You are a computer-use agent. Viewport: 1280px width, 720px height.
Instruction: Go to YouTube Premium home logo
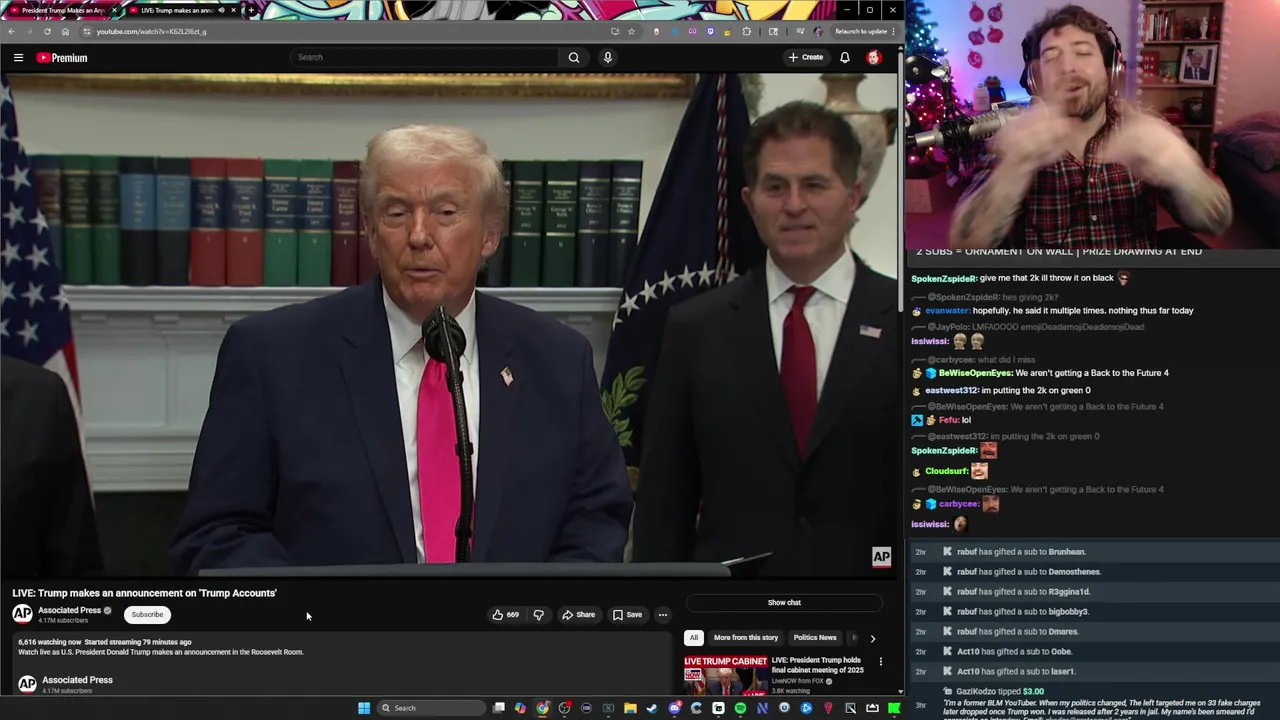62,58
